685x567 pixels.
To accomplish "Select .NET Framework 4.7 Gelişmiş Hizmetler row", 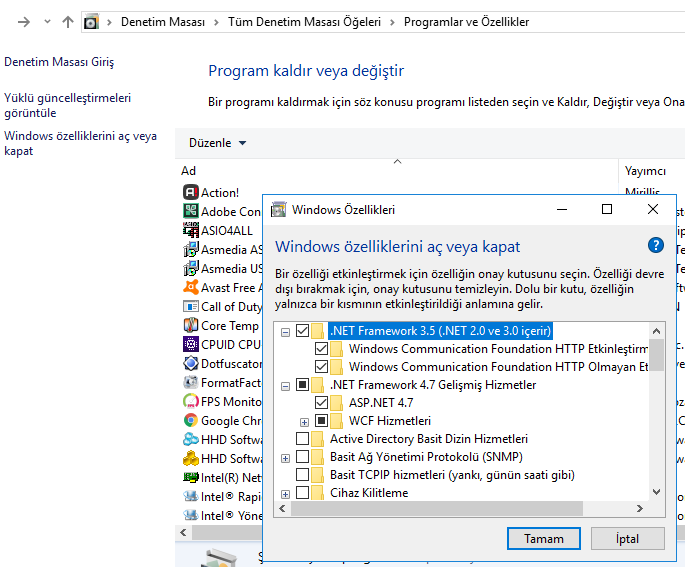I will click(x=433, y=384).
